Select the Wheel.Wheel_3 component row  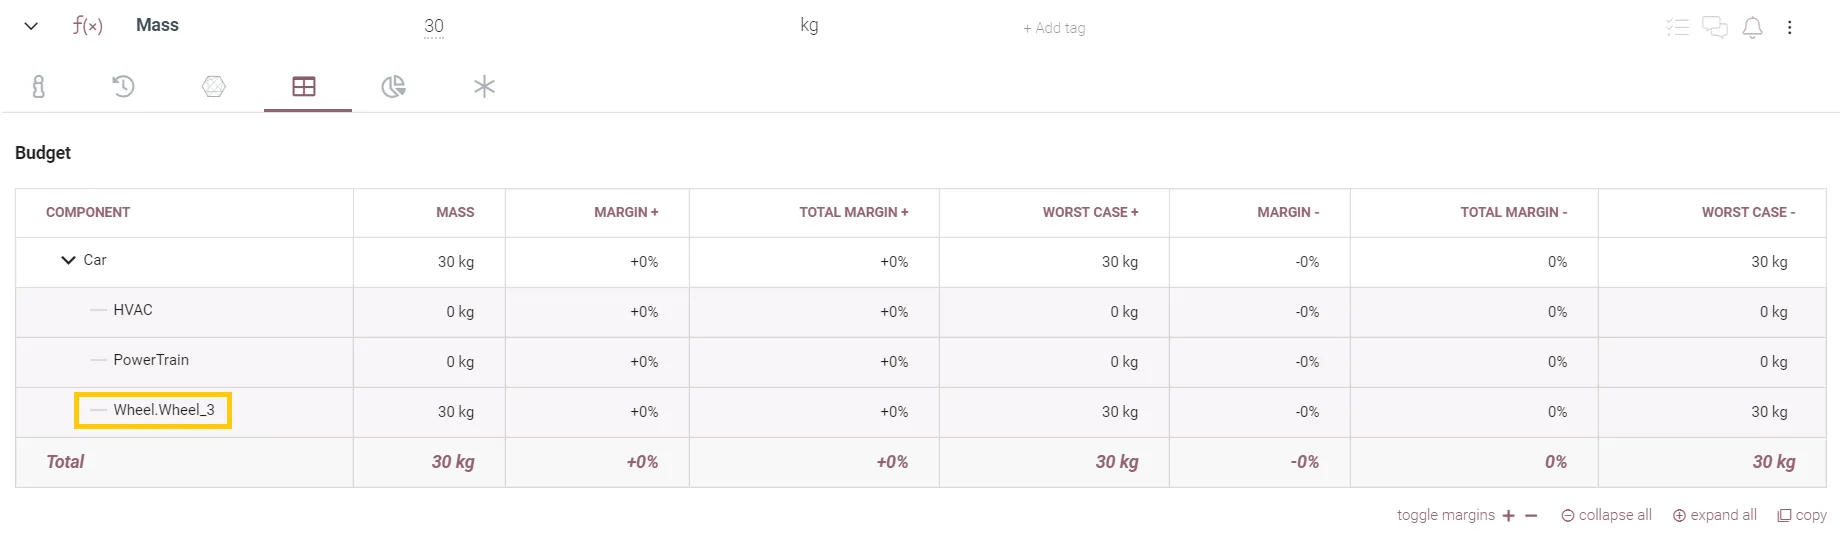coord(163,410)
